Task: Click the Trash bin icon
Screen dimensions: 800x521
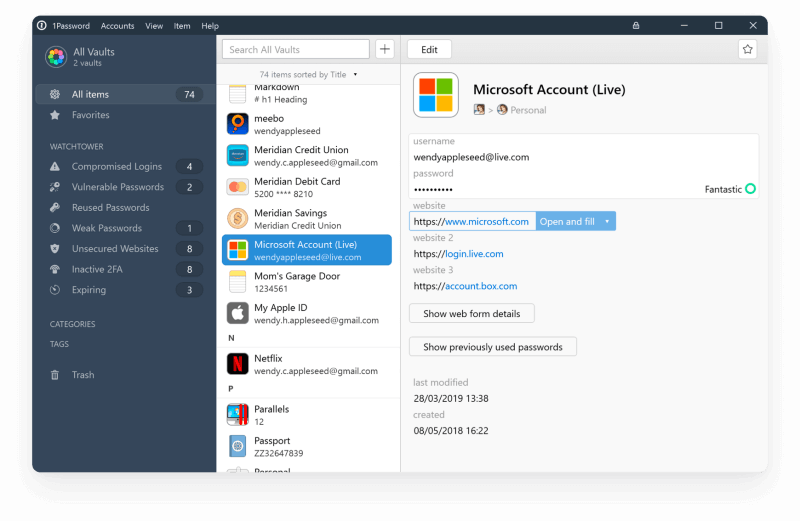Action: click(x=55, y=375)
